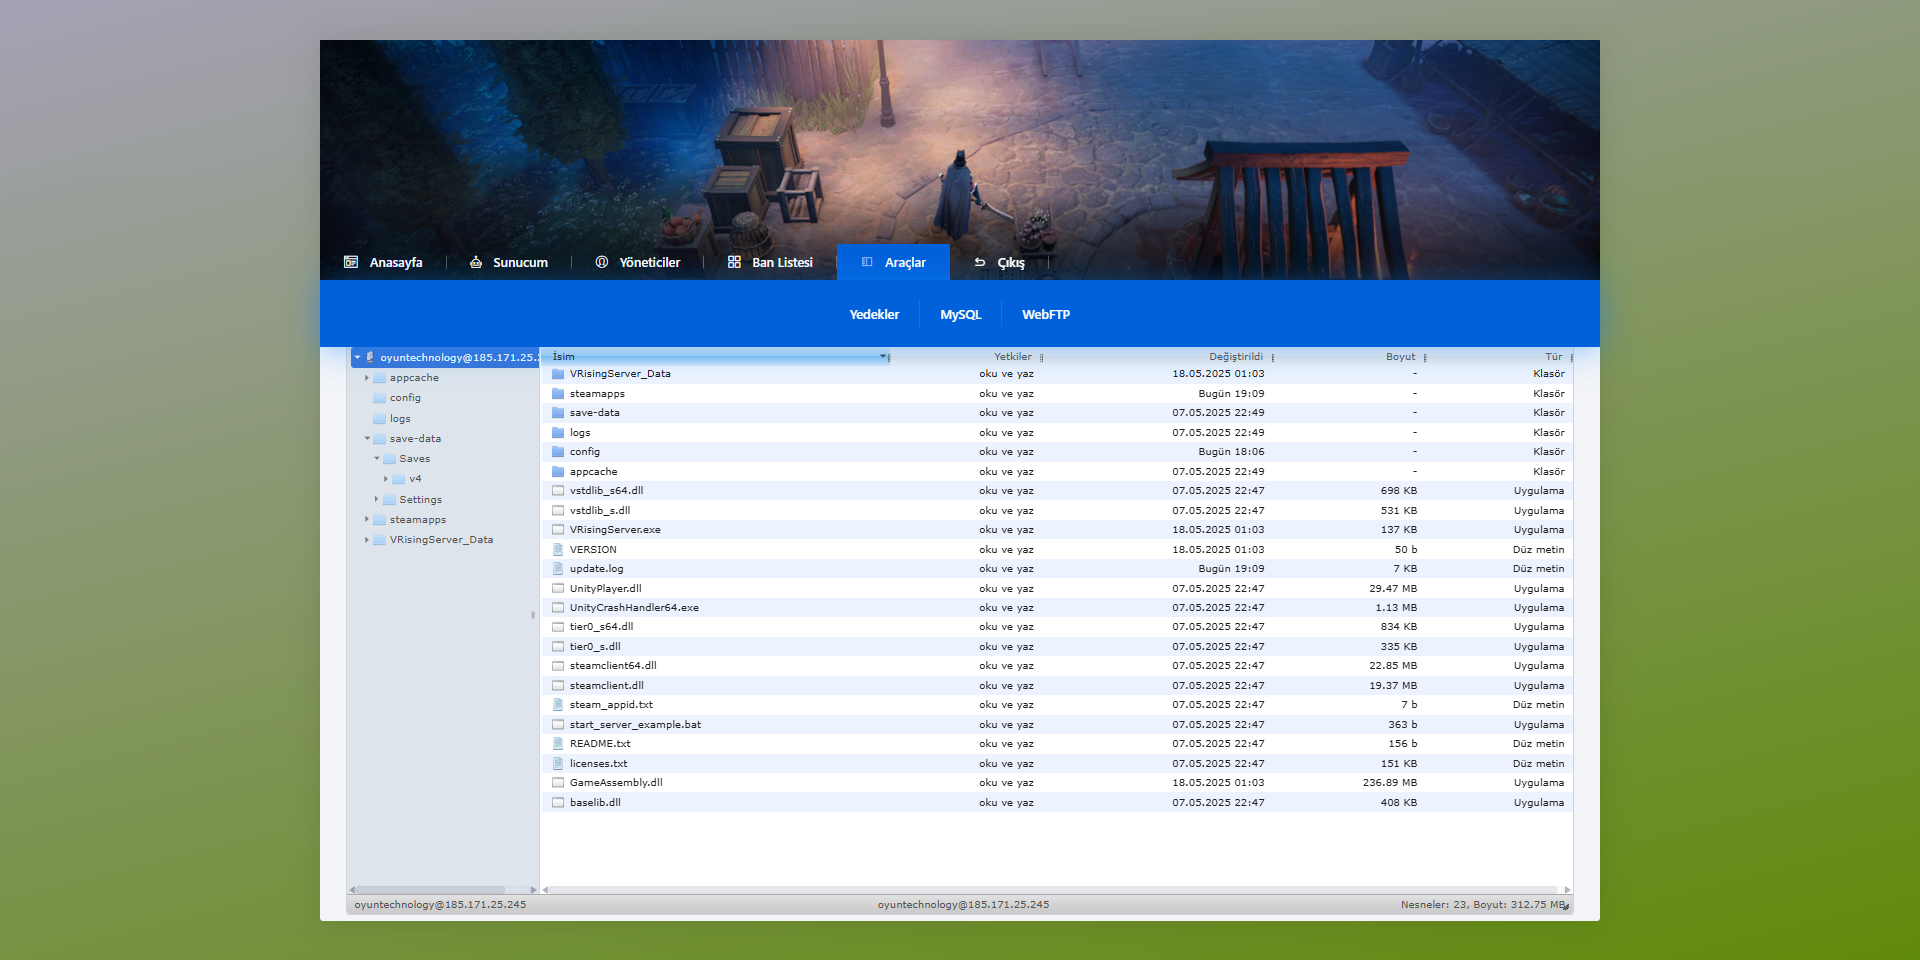Collapse the save-data folder in tree
This screenshot has width=1920, height=960.
coord(367,439)
